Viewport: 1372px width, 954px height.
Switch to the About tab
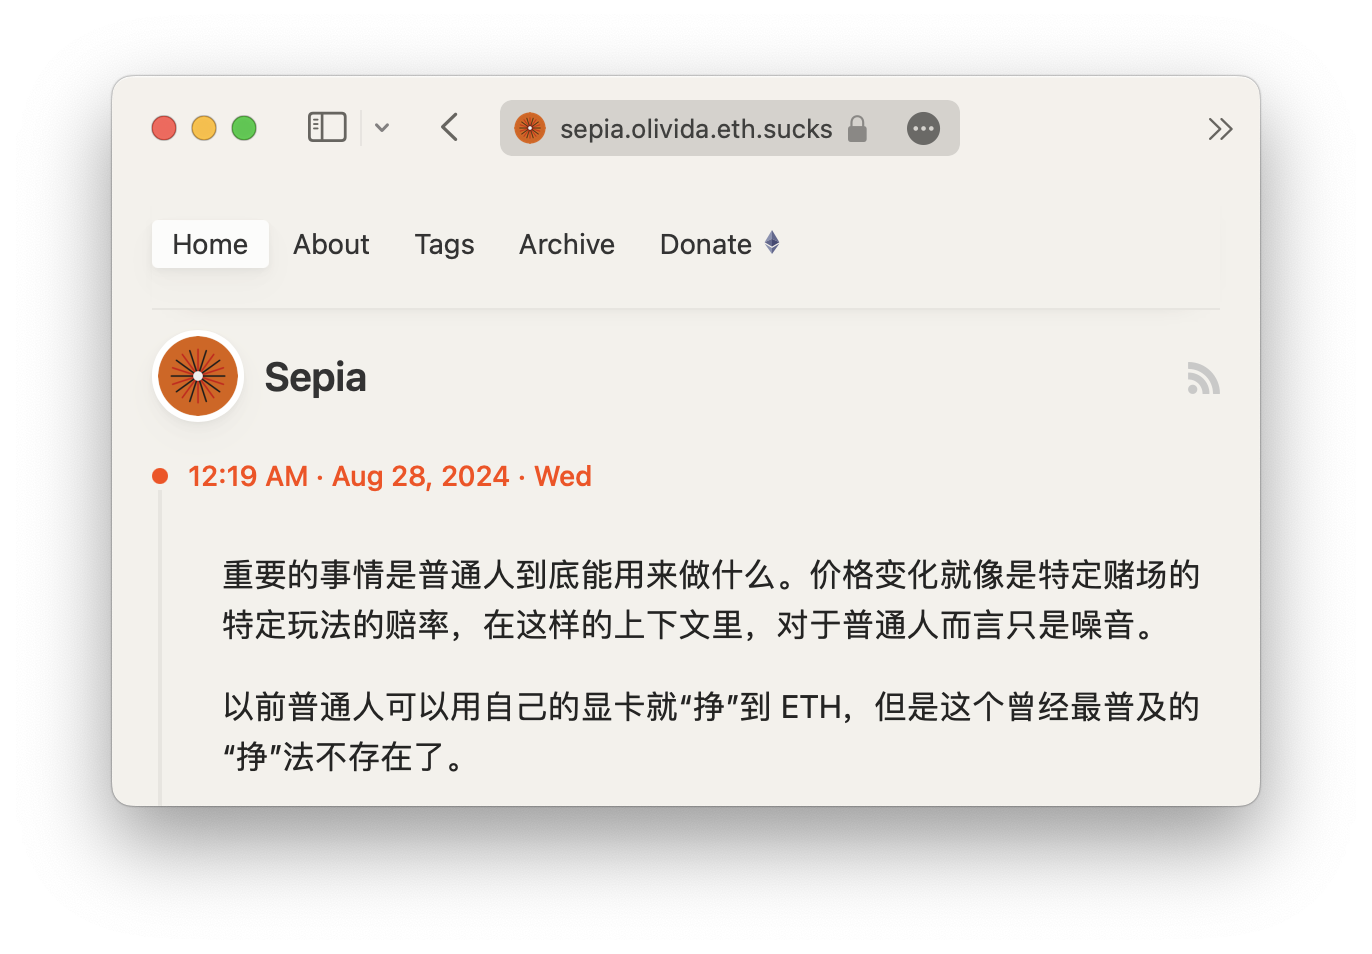point(331,244)
